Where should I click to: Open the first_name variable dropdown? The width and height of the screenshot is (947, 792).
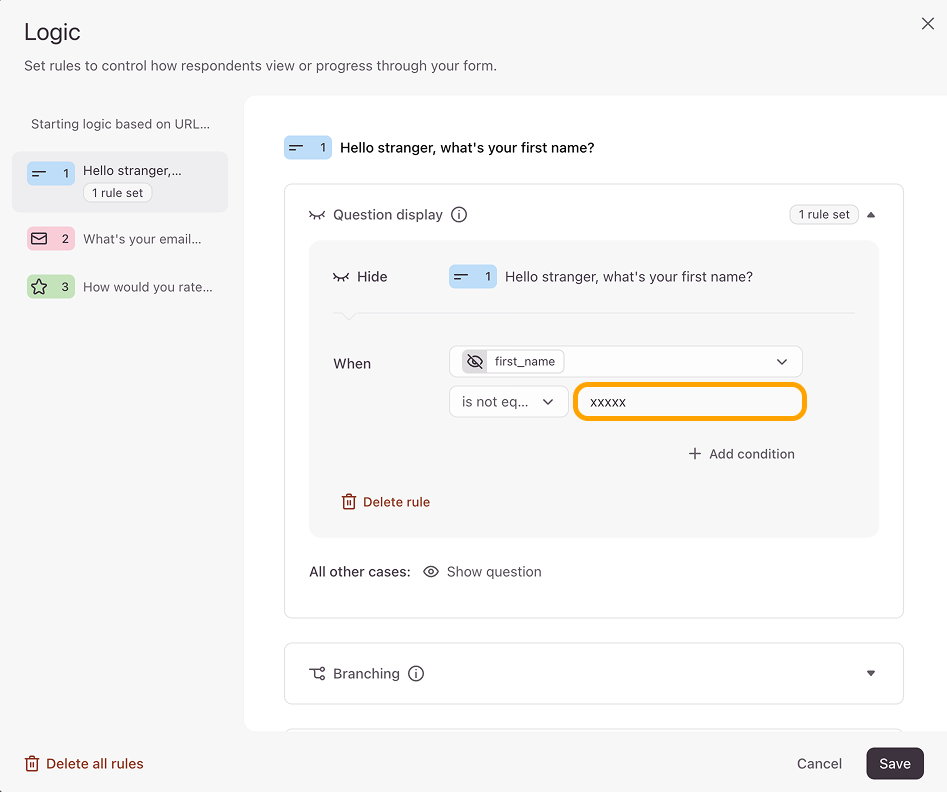[626, 361]
